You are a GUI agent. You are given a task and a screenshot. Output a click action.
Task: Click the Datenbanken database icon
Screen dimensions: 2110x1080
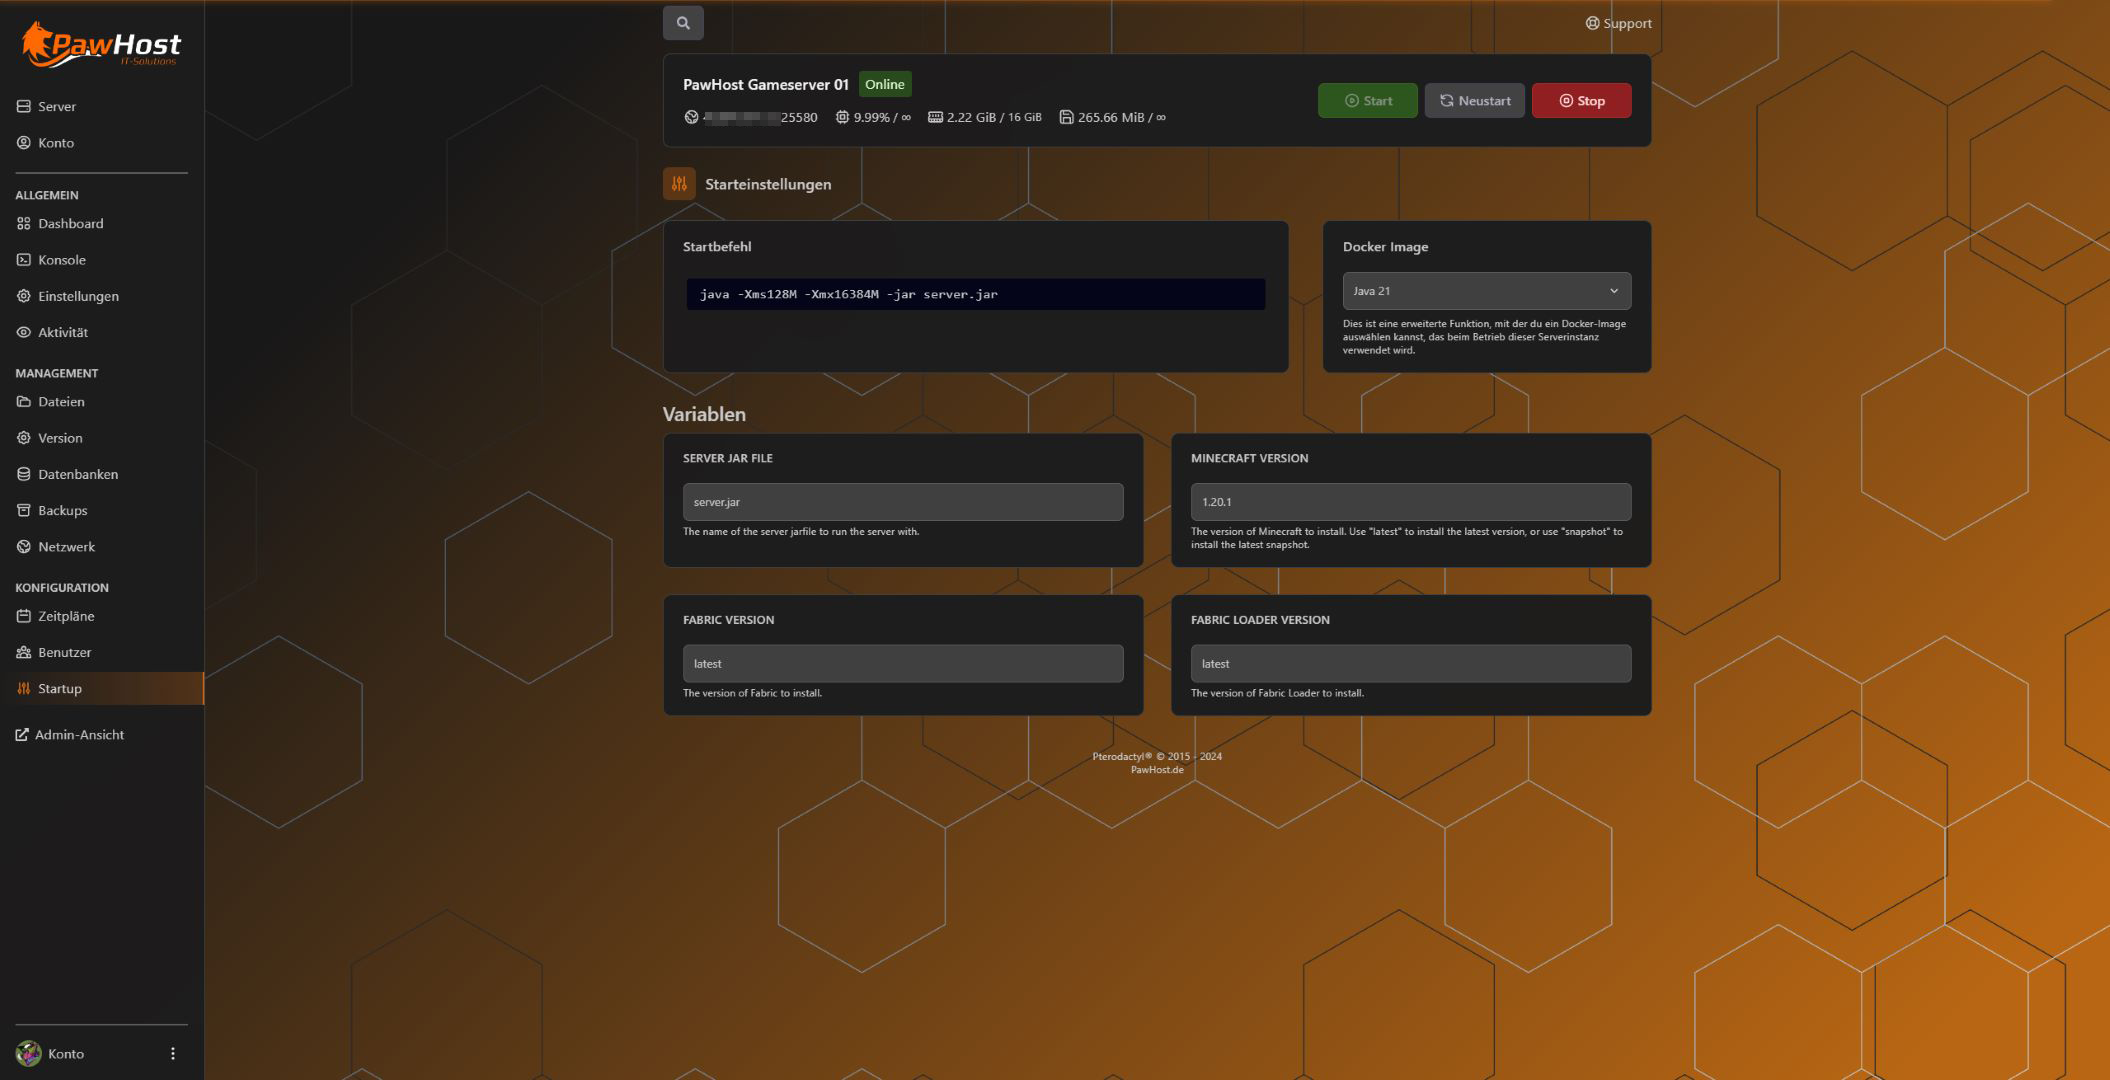pyautogui.click(x=24, y=475)
